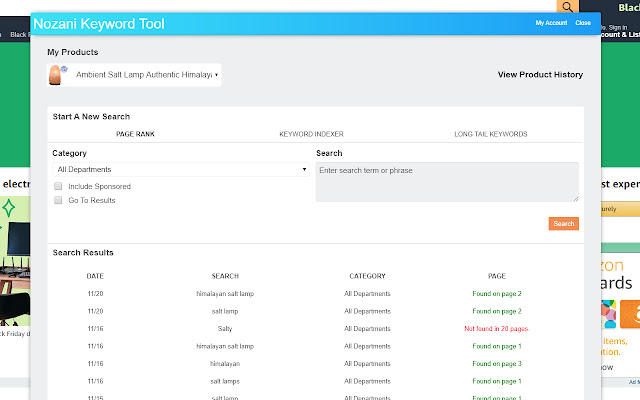640x400 pixels.
Task: Click the Search Results heading
Action: 83,253
